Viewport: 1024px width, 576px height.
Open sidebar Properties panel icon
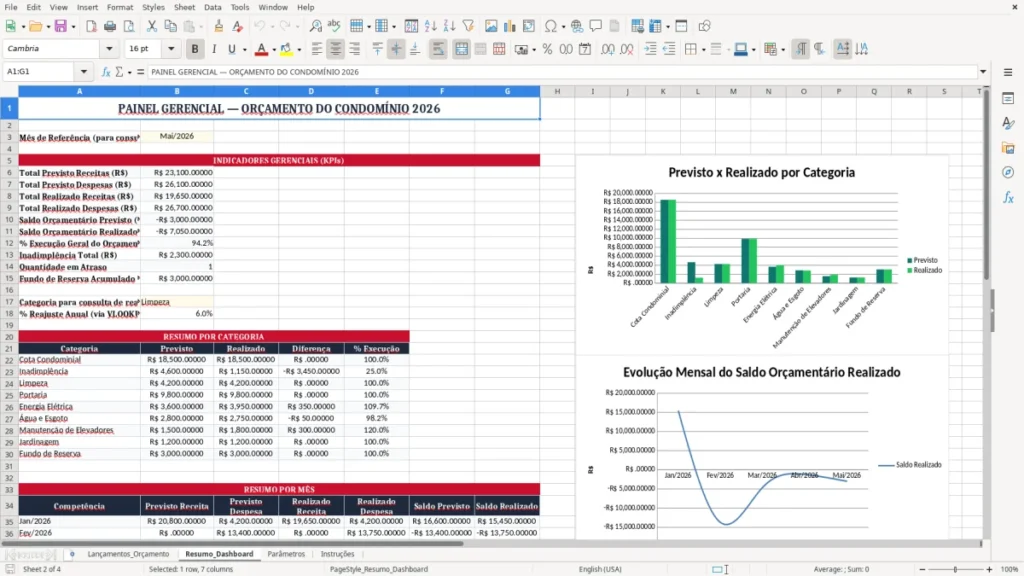click(x=1008, y=98)
